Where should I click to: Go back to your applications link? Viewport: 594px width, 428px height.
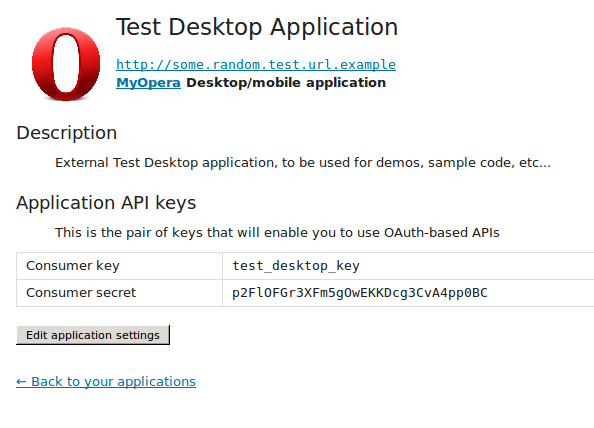[x=106, y=381]
